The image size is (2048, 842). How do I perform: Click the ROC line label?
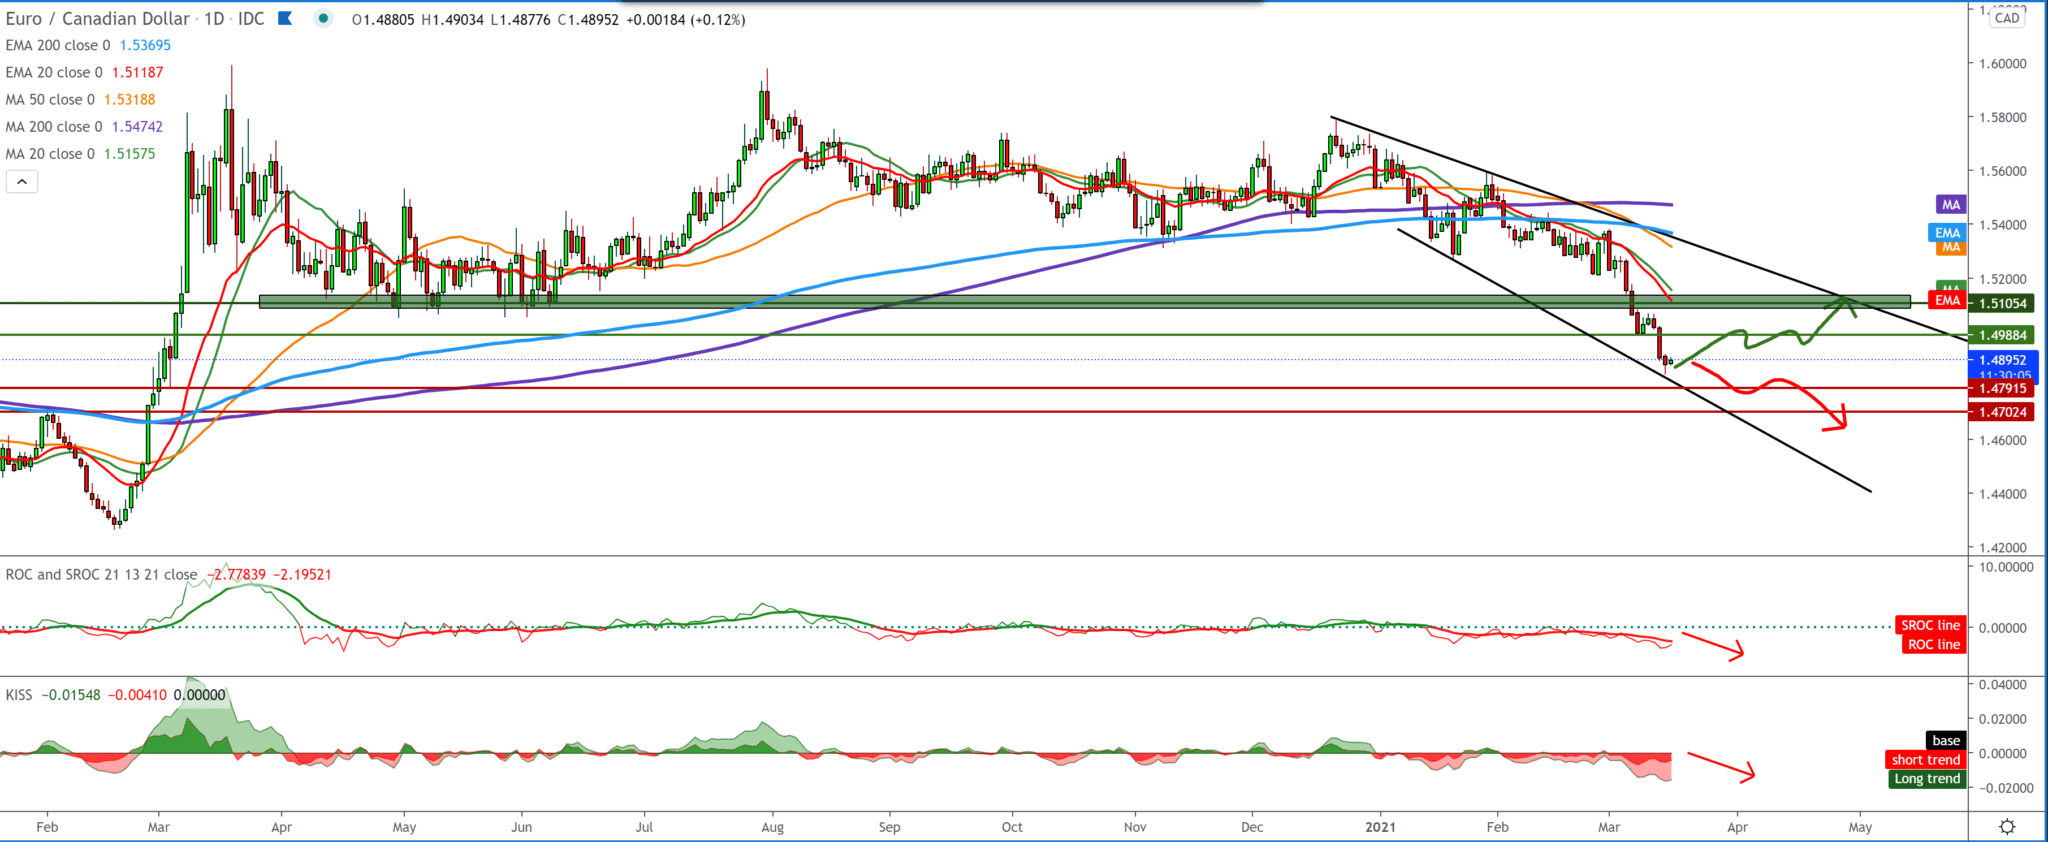pyautogui.click(x=1933, y=645)
